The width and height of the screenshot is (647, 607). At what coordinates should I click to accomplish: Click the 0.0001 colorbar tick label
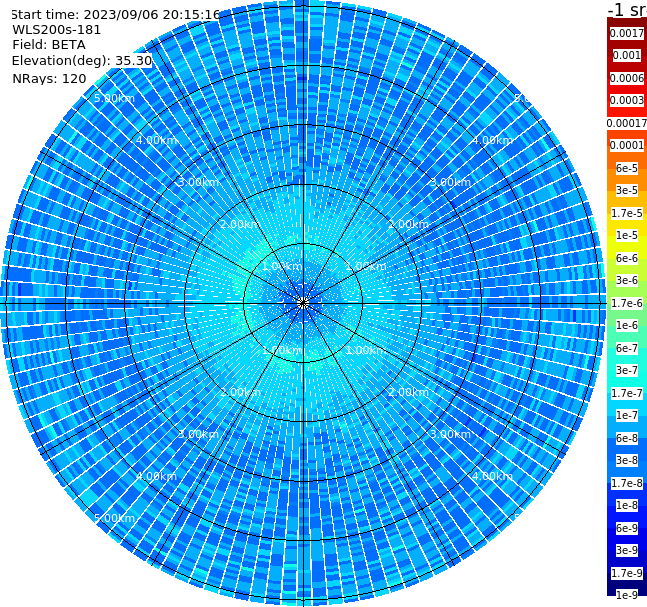[x=627, y=145]
